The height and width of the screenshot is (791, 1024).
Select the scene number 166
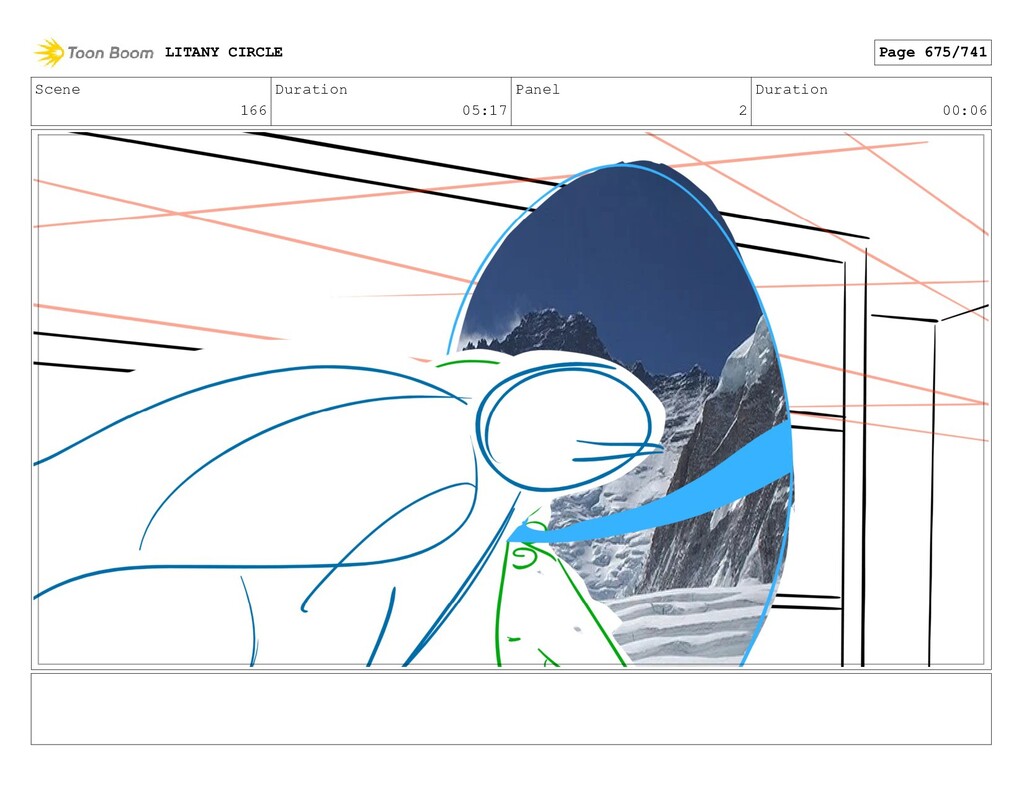point(253,110)
